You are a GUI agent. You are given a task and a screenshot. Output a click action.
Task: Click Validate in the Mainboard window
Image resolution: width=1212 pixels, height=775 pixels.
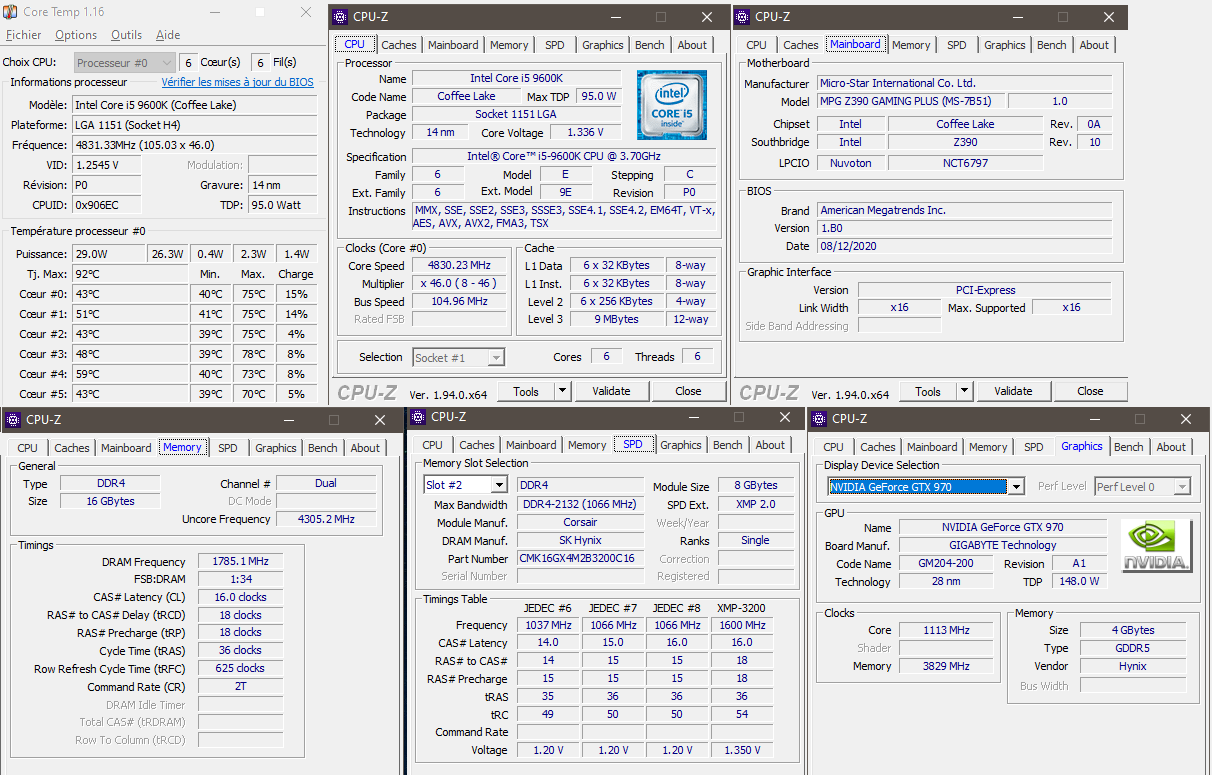(x=1013, y=391)
